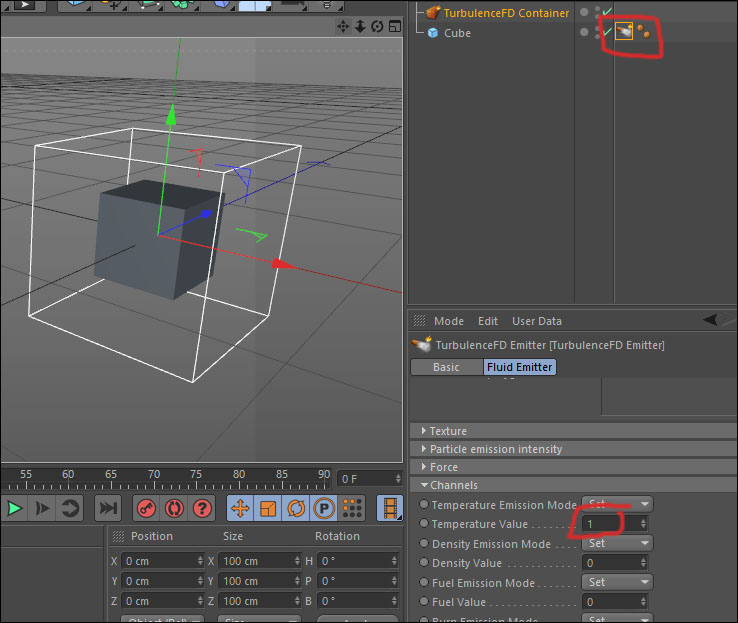Screen dimensions: 738x623
Task: Open the Mode menu in Attribute Manager
Action: (449, 321)
